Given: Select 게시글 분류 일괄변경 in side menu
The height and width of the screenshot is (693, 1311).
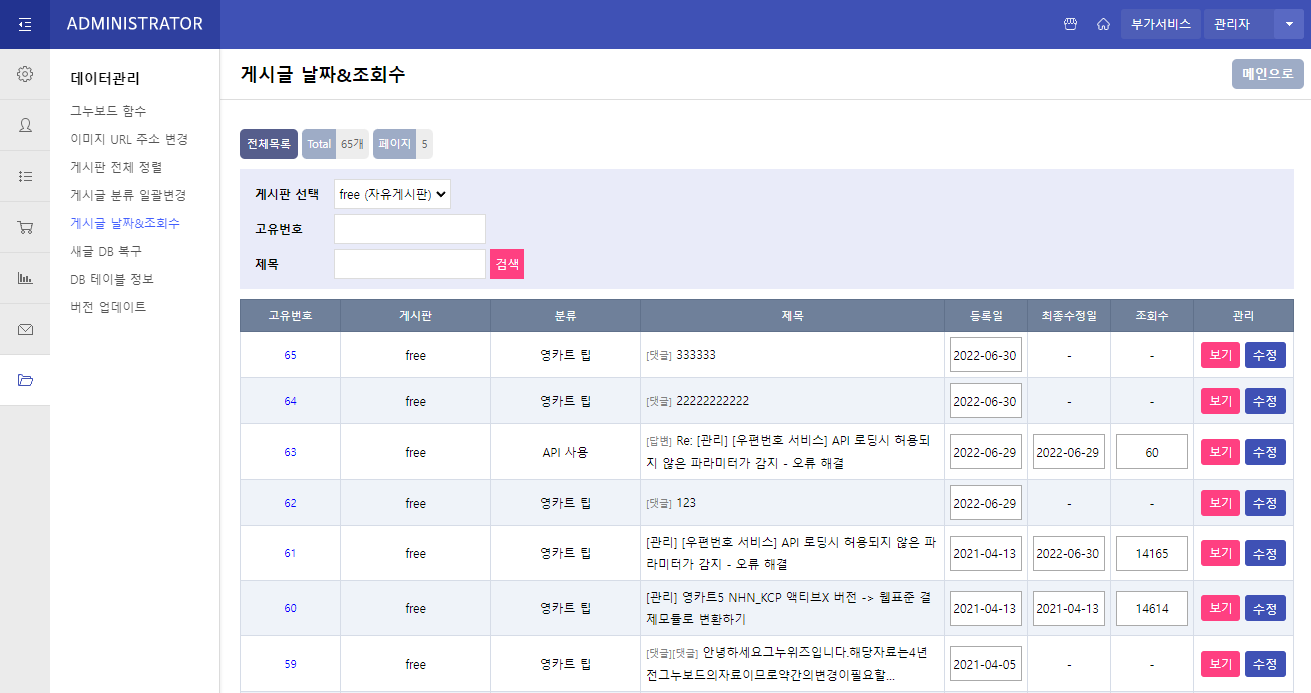Looking at the screenshot, I should point(128,195).
